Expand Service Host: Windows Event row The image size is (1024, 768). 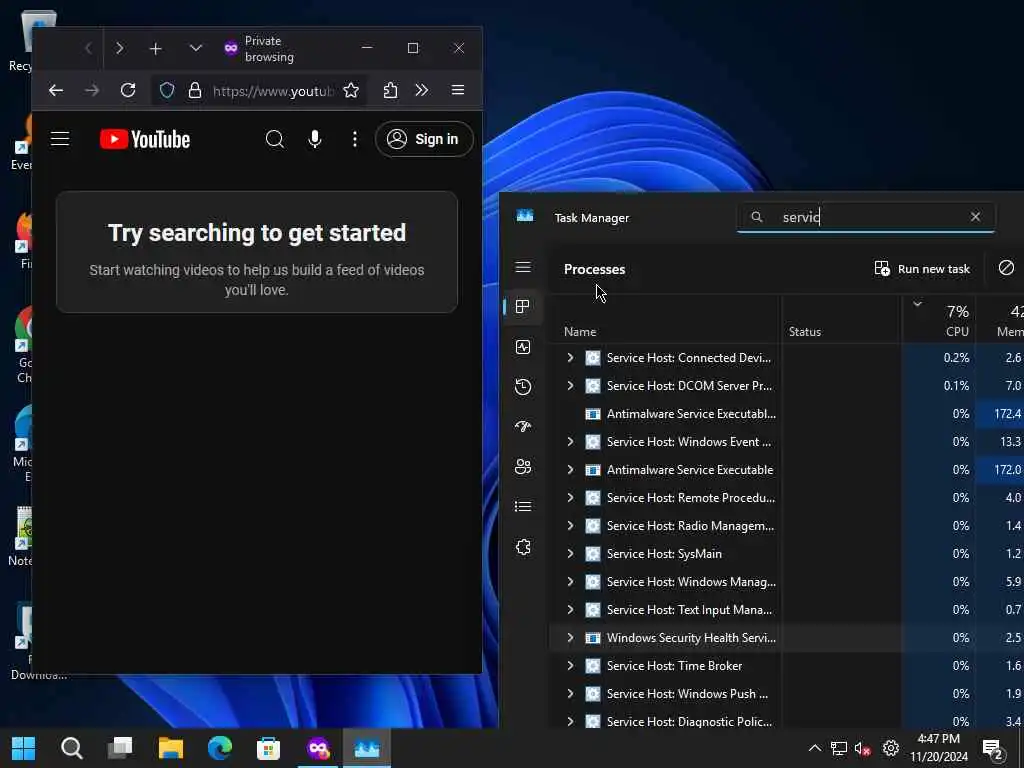[570, 441]
